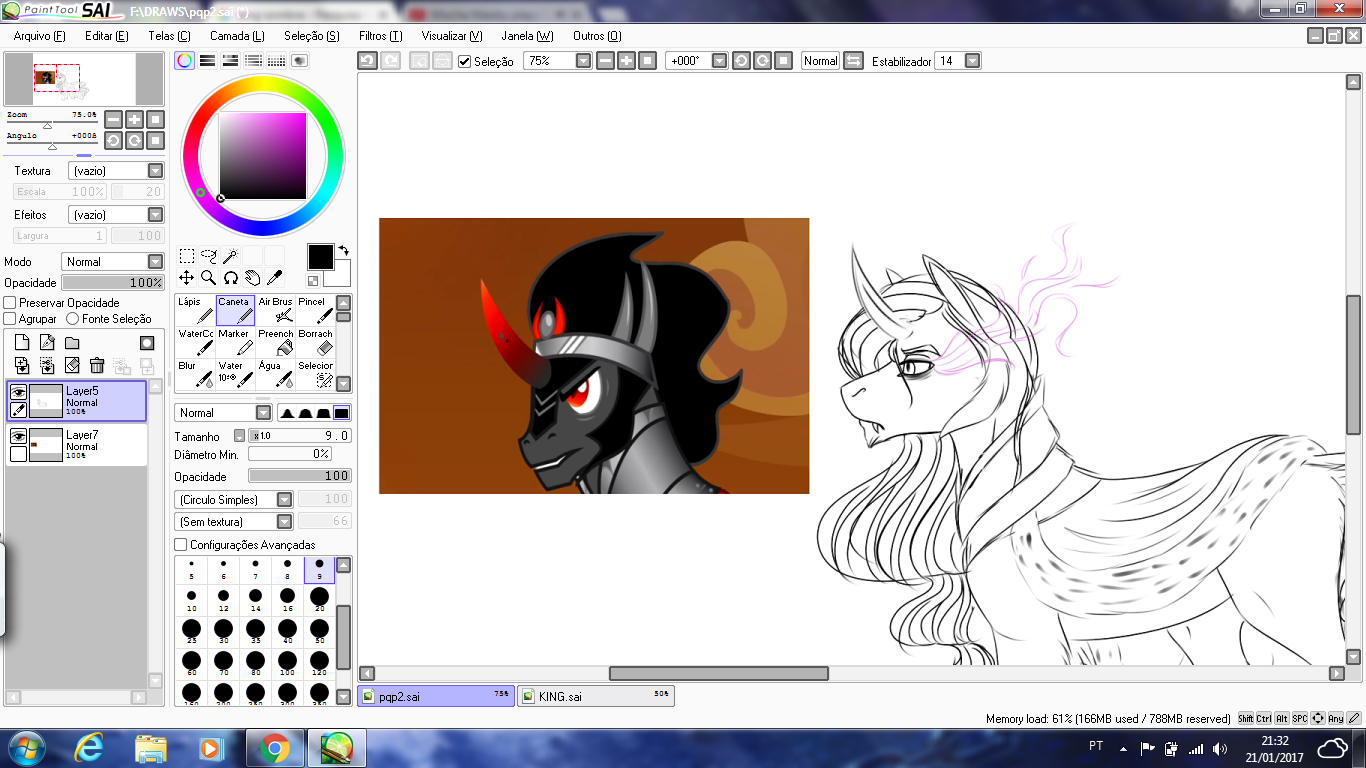Viewport: 1366px width, 768px height.
Task: Open the (Sem textura) brush texture dropdown
Action: (x=234, y=522)
